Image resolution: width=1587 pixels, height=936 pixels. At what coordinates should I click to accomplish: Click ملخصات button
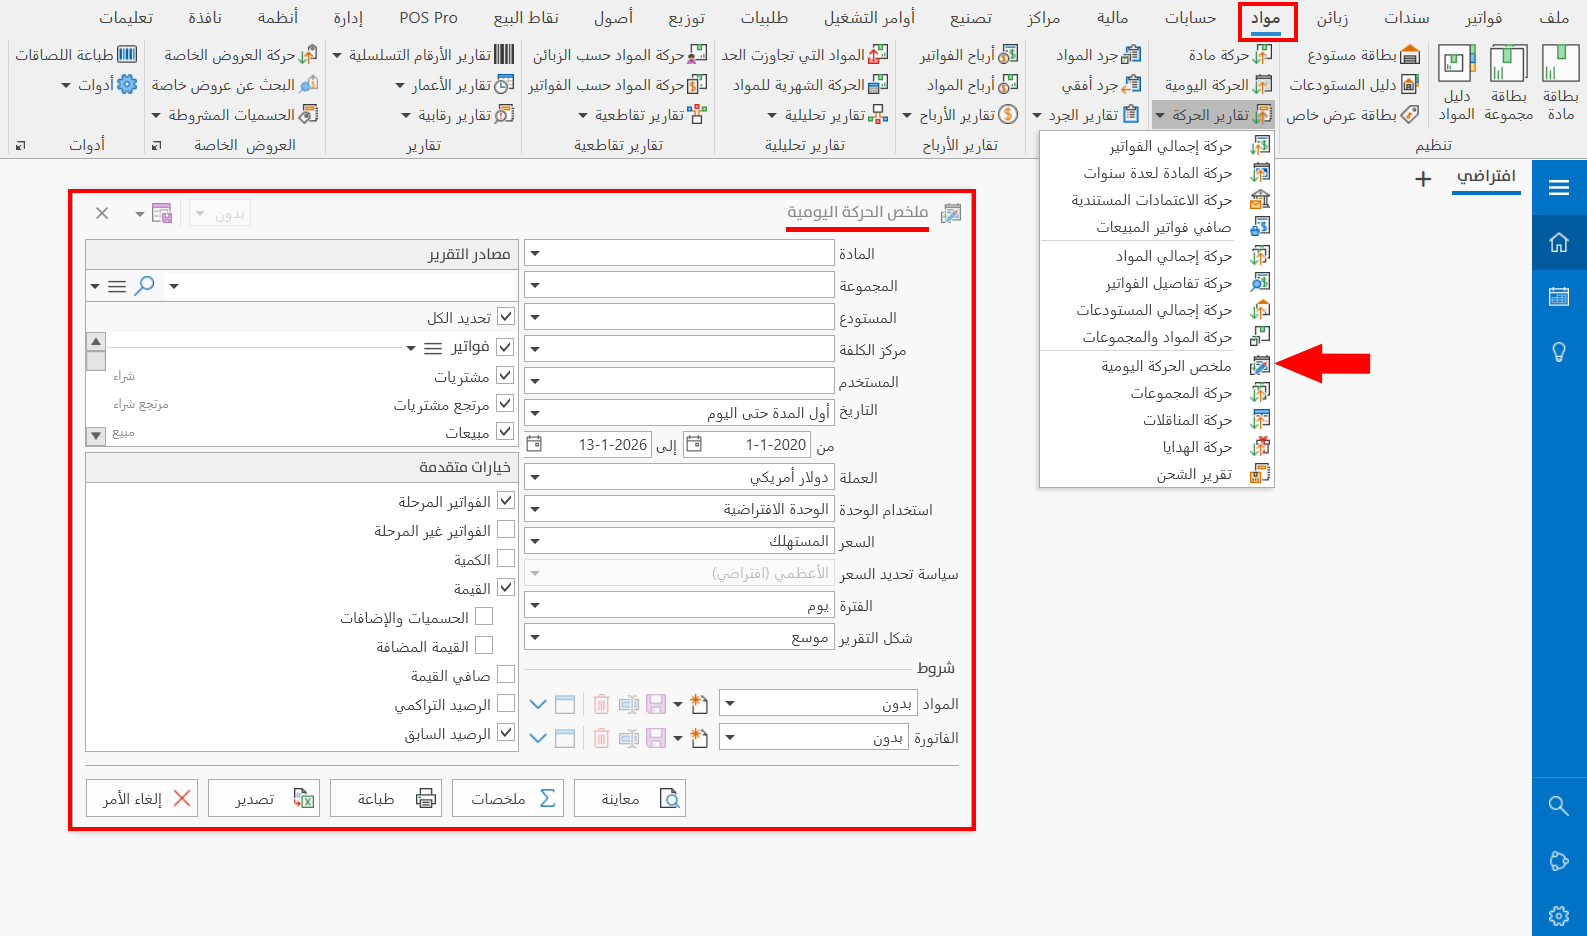(508, 798)
